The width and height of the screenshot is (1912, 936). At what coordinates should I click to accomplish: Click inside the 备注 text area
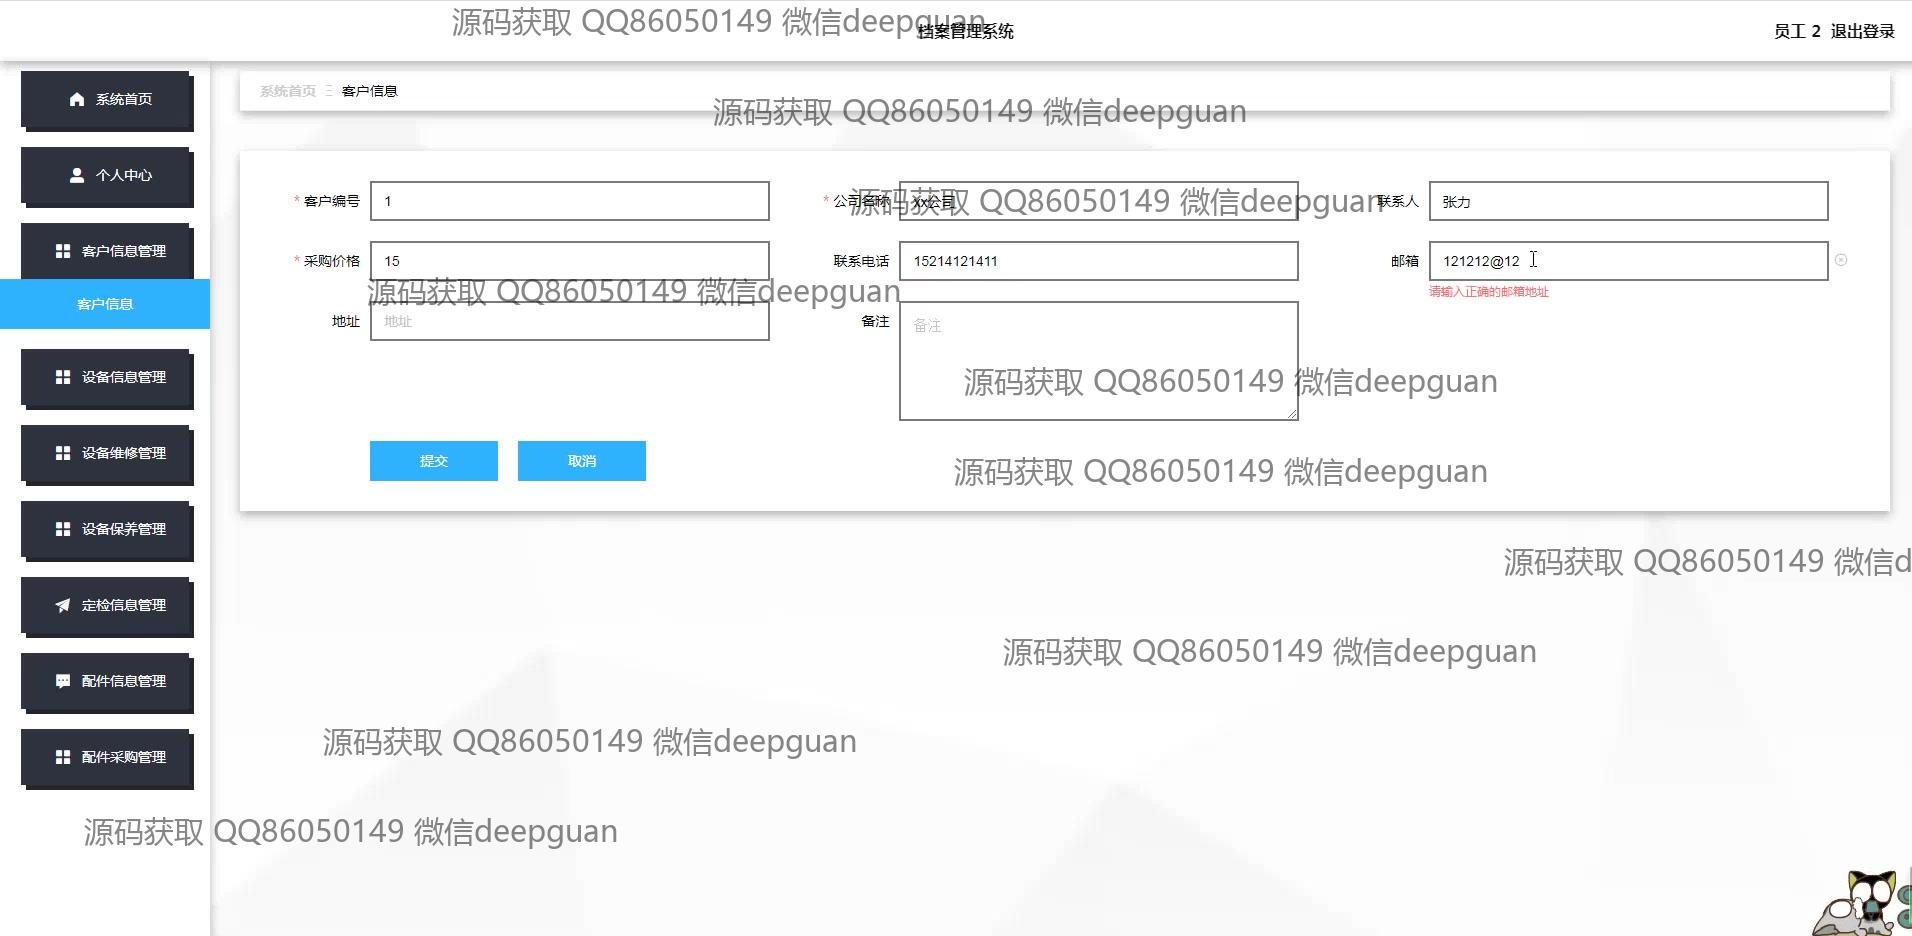point(1099,361)
